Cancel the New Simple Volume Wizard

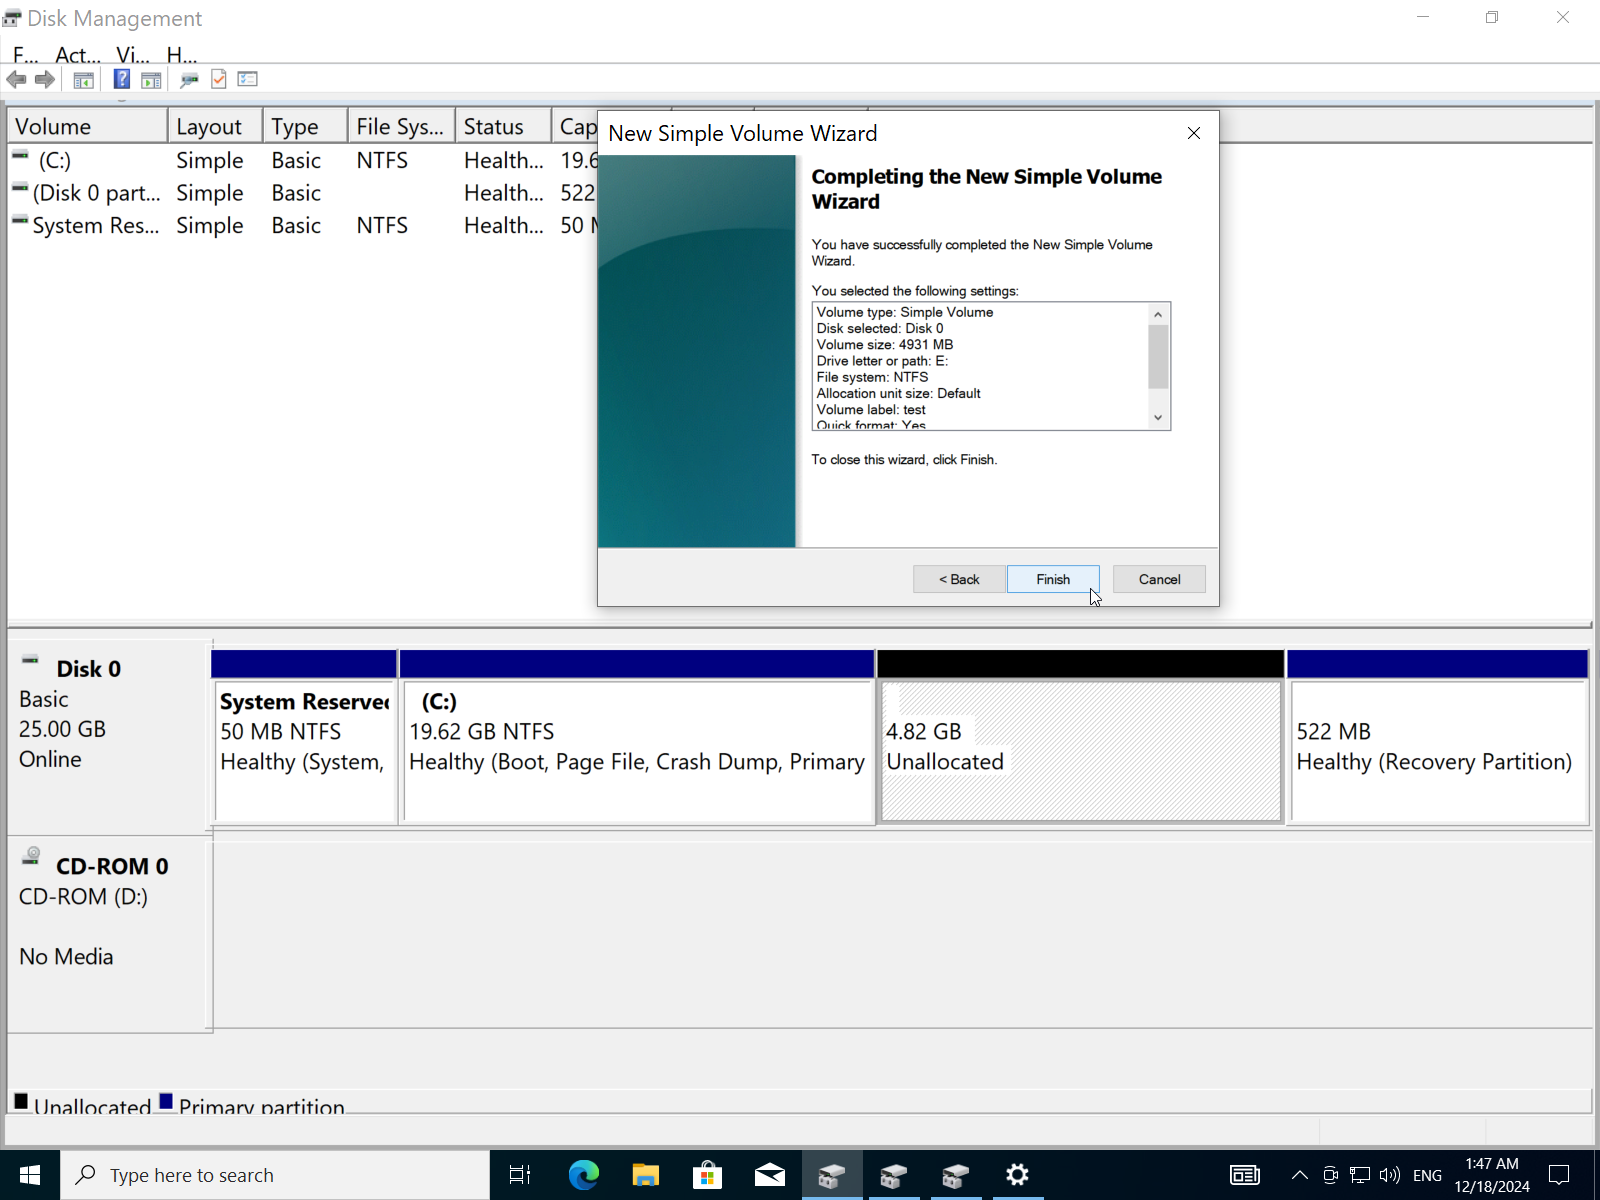[x=1158, y=579]
